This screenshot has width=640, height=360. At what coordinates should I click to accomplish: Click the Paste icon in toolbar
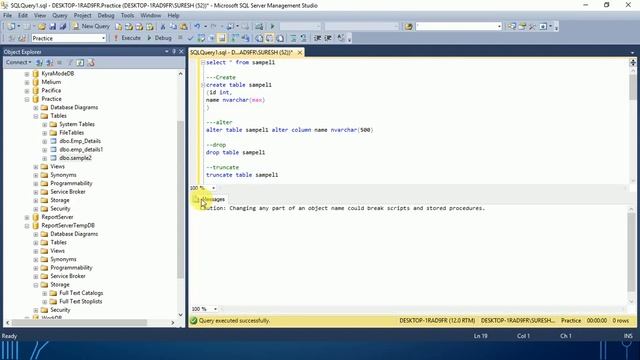pyautogui.click(x=184, y=27)
